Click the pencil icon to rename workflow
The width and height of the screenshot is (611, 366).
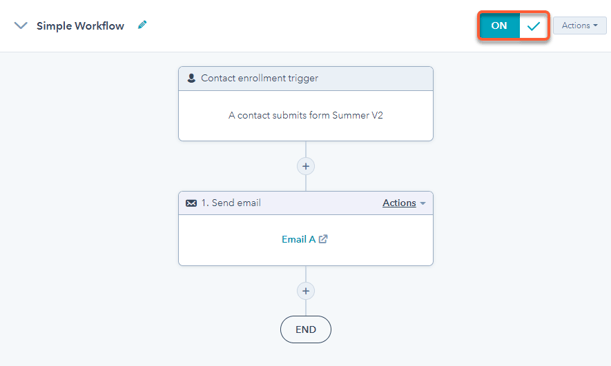[x=142, y=25]
